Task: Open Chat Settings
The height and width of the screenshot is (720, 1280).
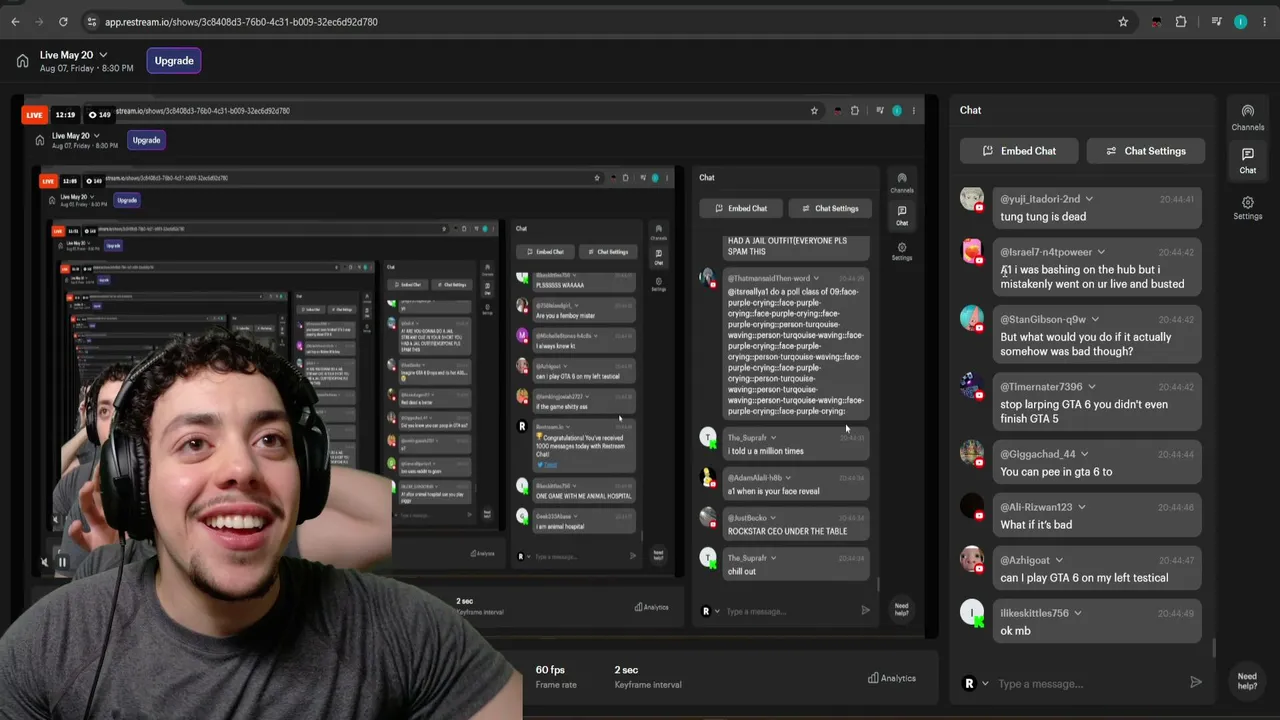Action: tap(1146, 151)
